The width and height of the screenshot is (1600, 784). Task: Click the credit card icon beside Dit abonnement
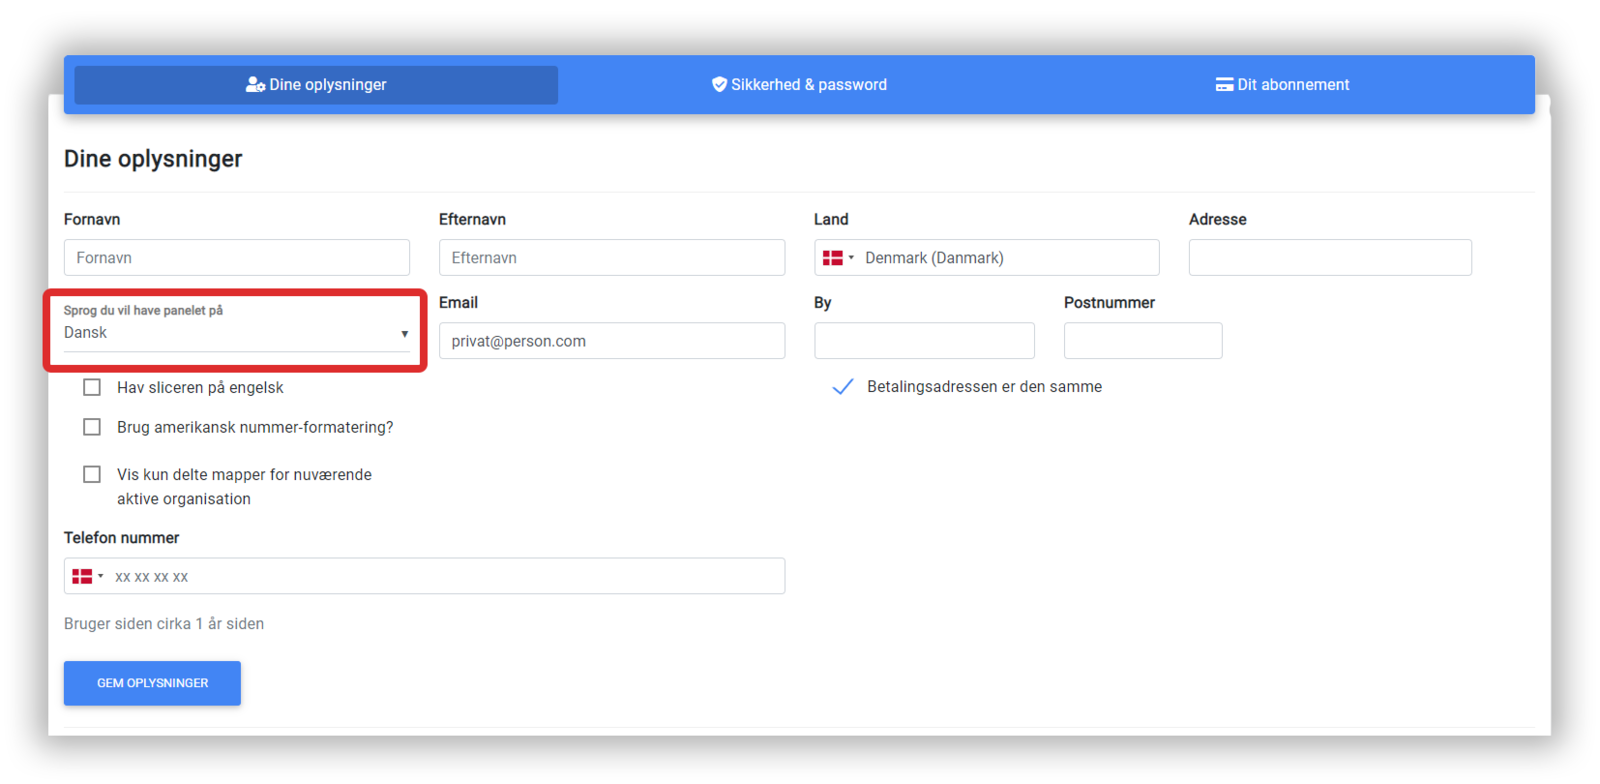click(x=1224, y=85)
